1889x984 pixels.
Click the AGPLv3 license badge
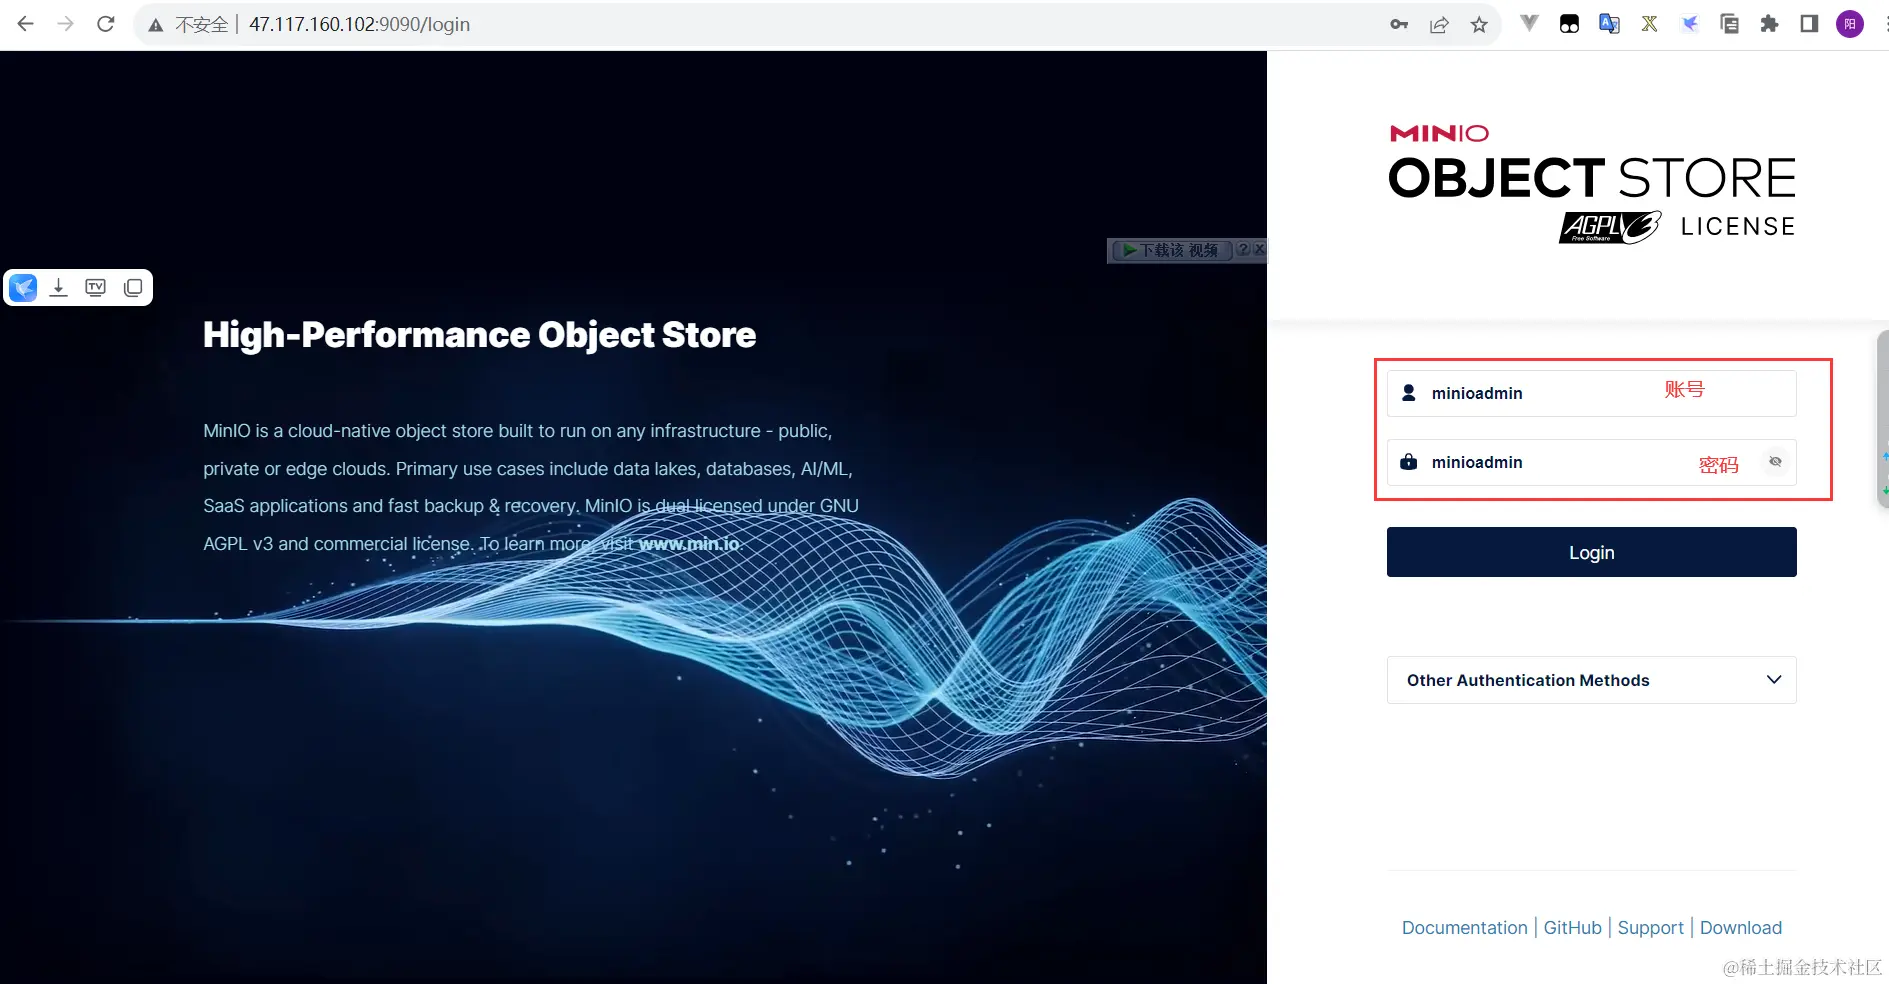pyautogui.click(x=1610, y=227)
